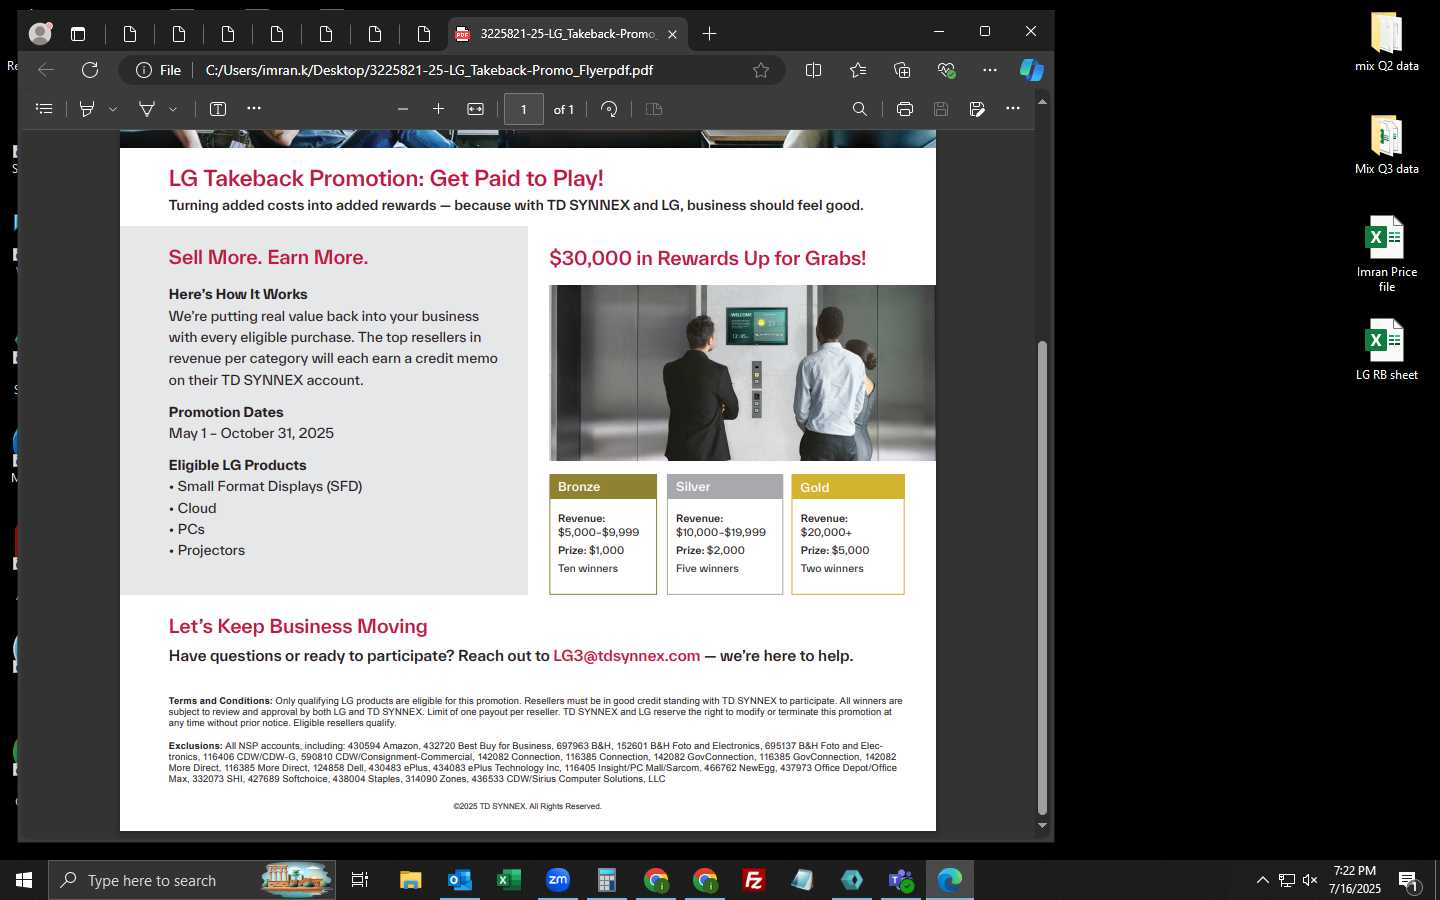
Task: Rotate the PDF page
Action: [609, 109]
